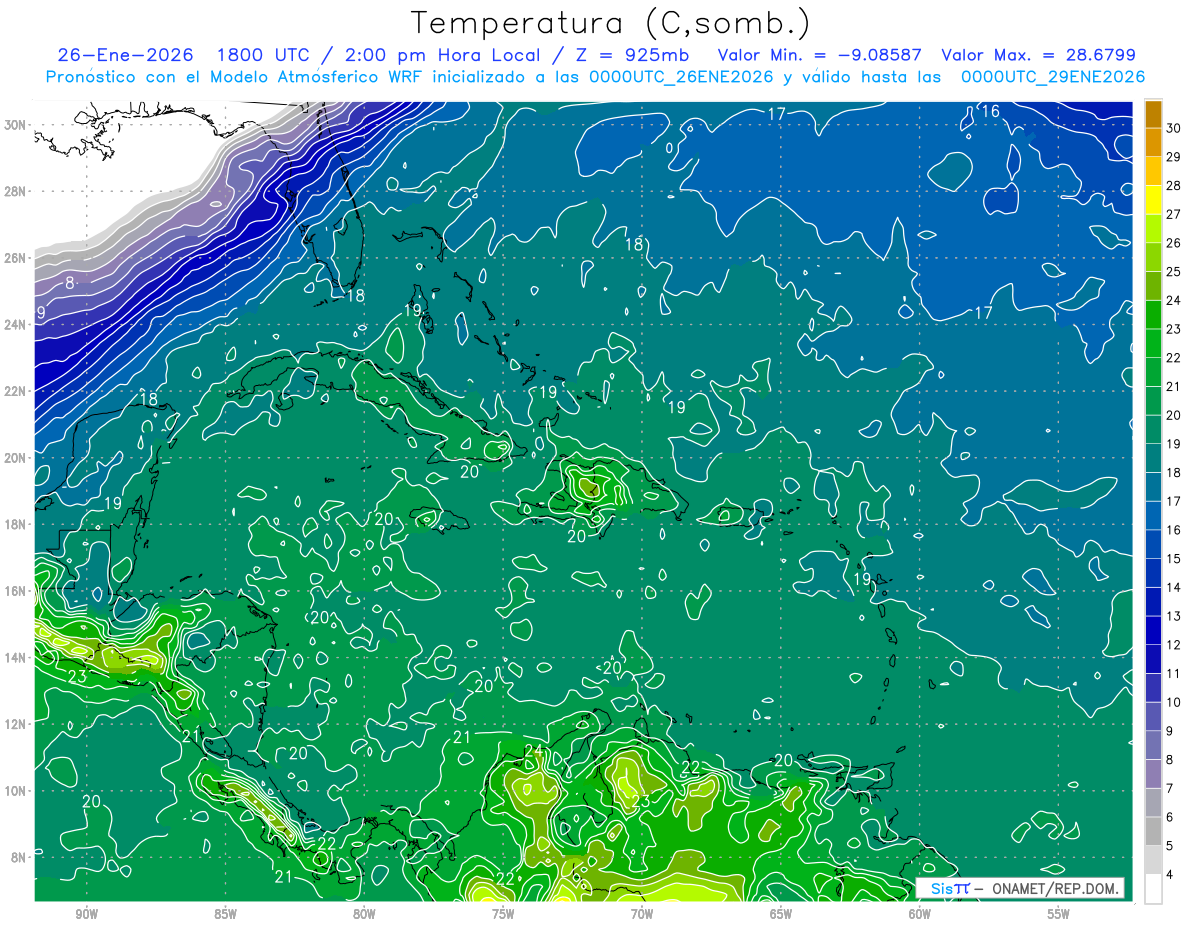Image resolution: width=1200 pixels, height=927 pixels.
Task: Select the date text "26-Ene-2026"
Action: pos(126,55)
